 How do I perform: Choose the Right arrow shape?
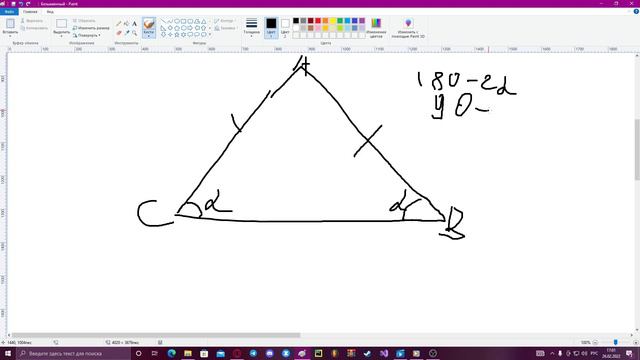point(190,28)
